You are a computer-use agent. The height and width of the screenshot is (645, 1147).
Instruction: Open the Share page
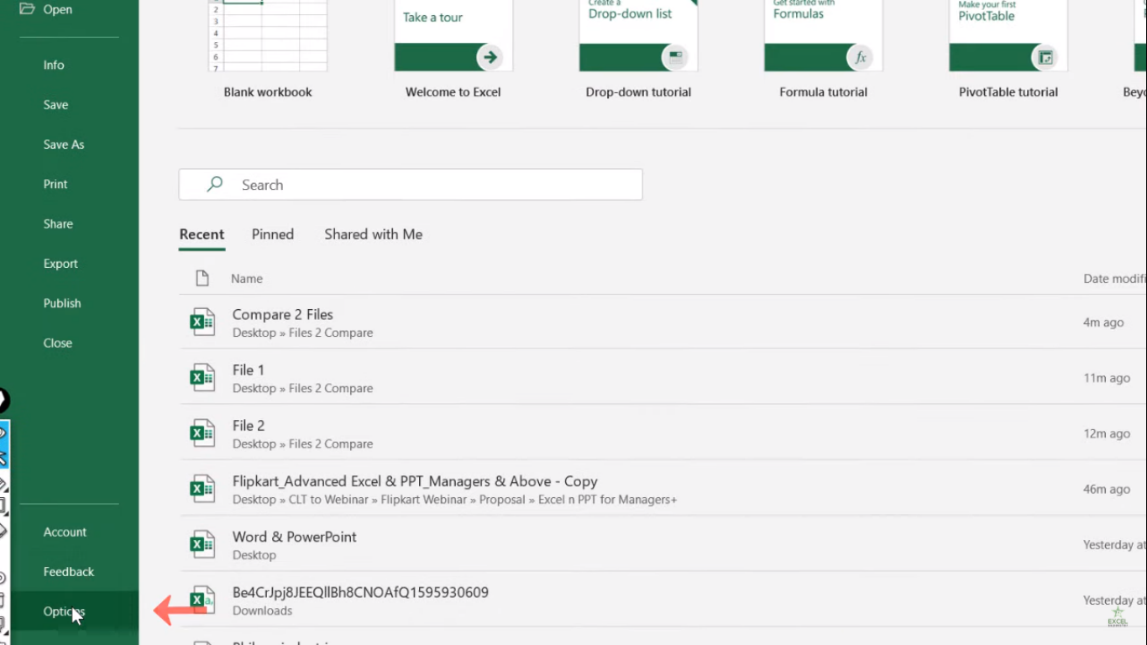tap(58, 224)
